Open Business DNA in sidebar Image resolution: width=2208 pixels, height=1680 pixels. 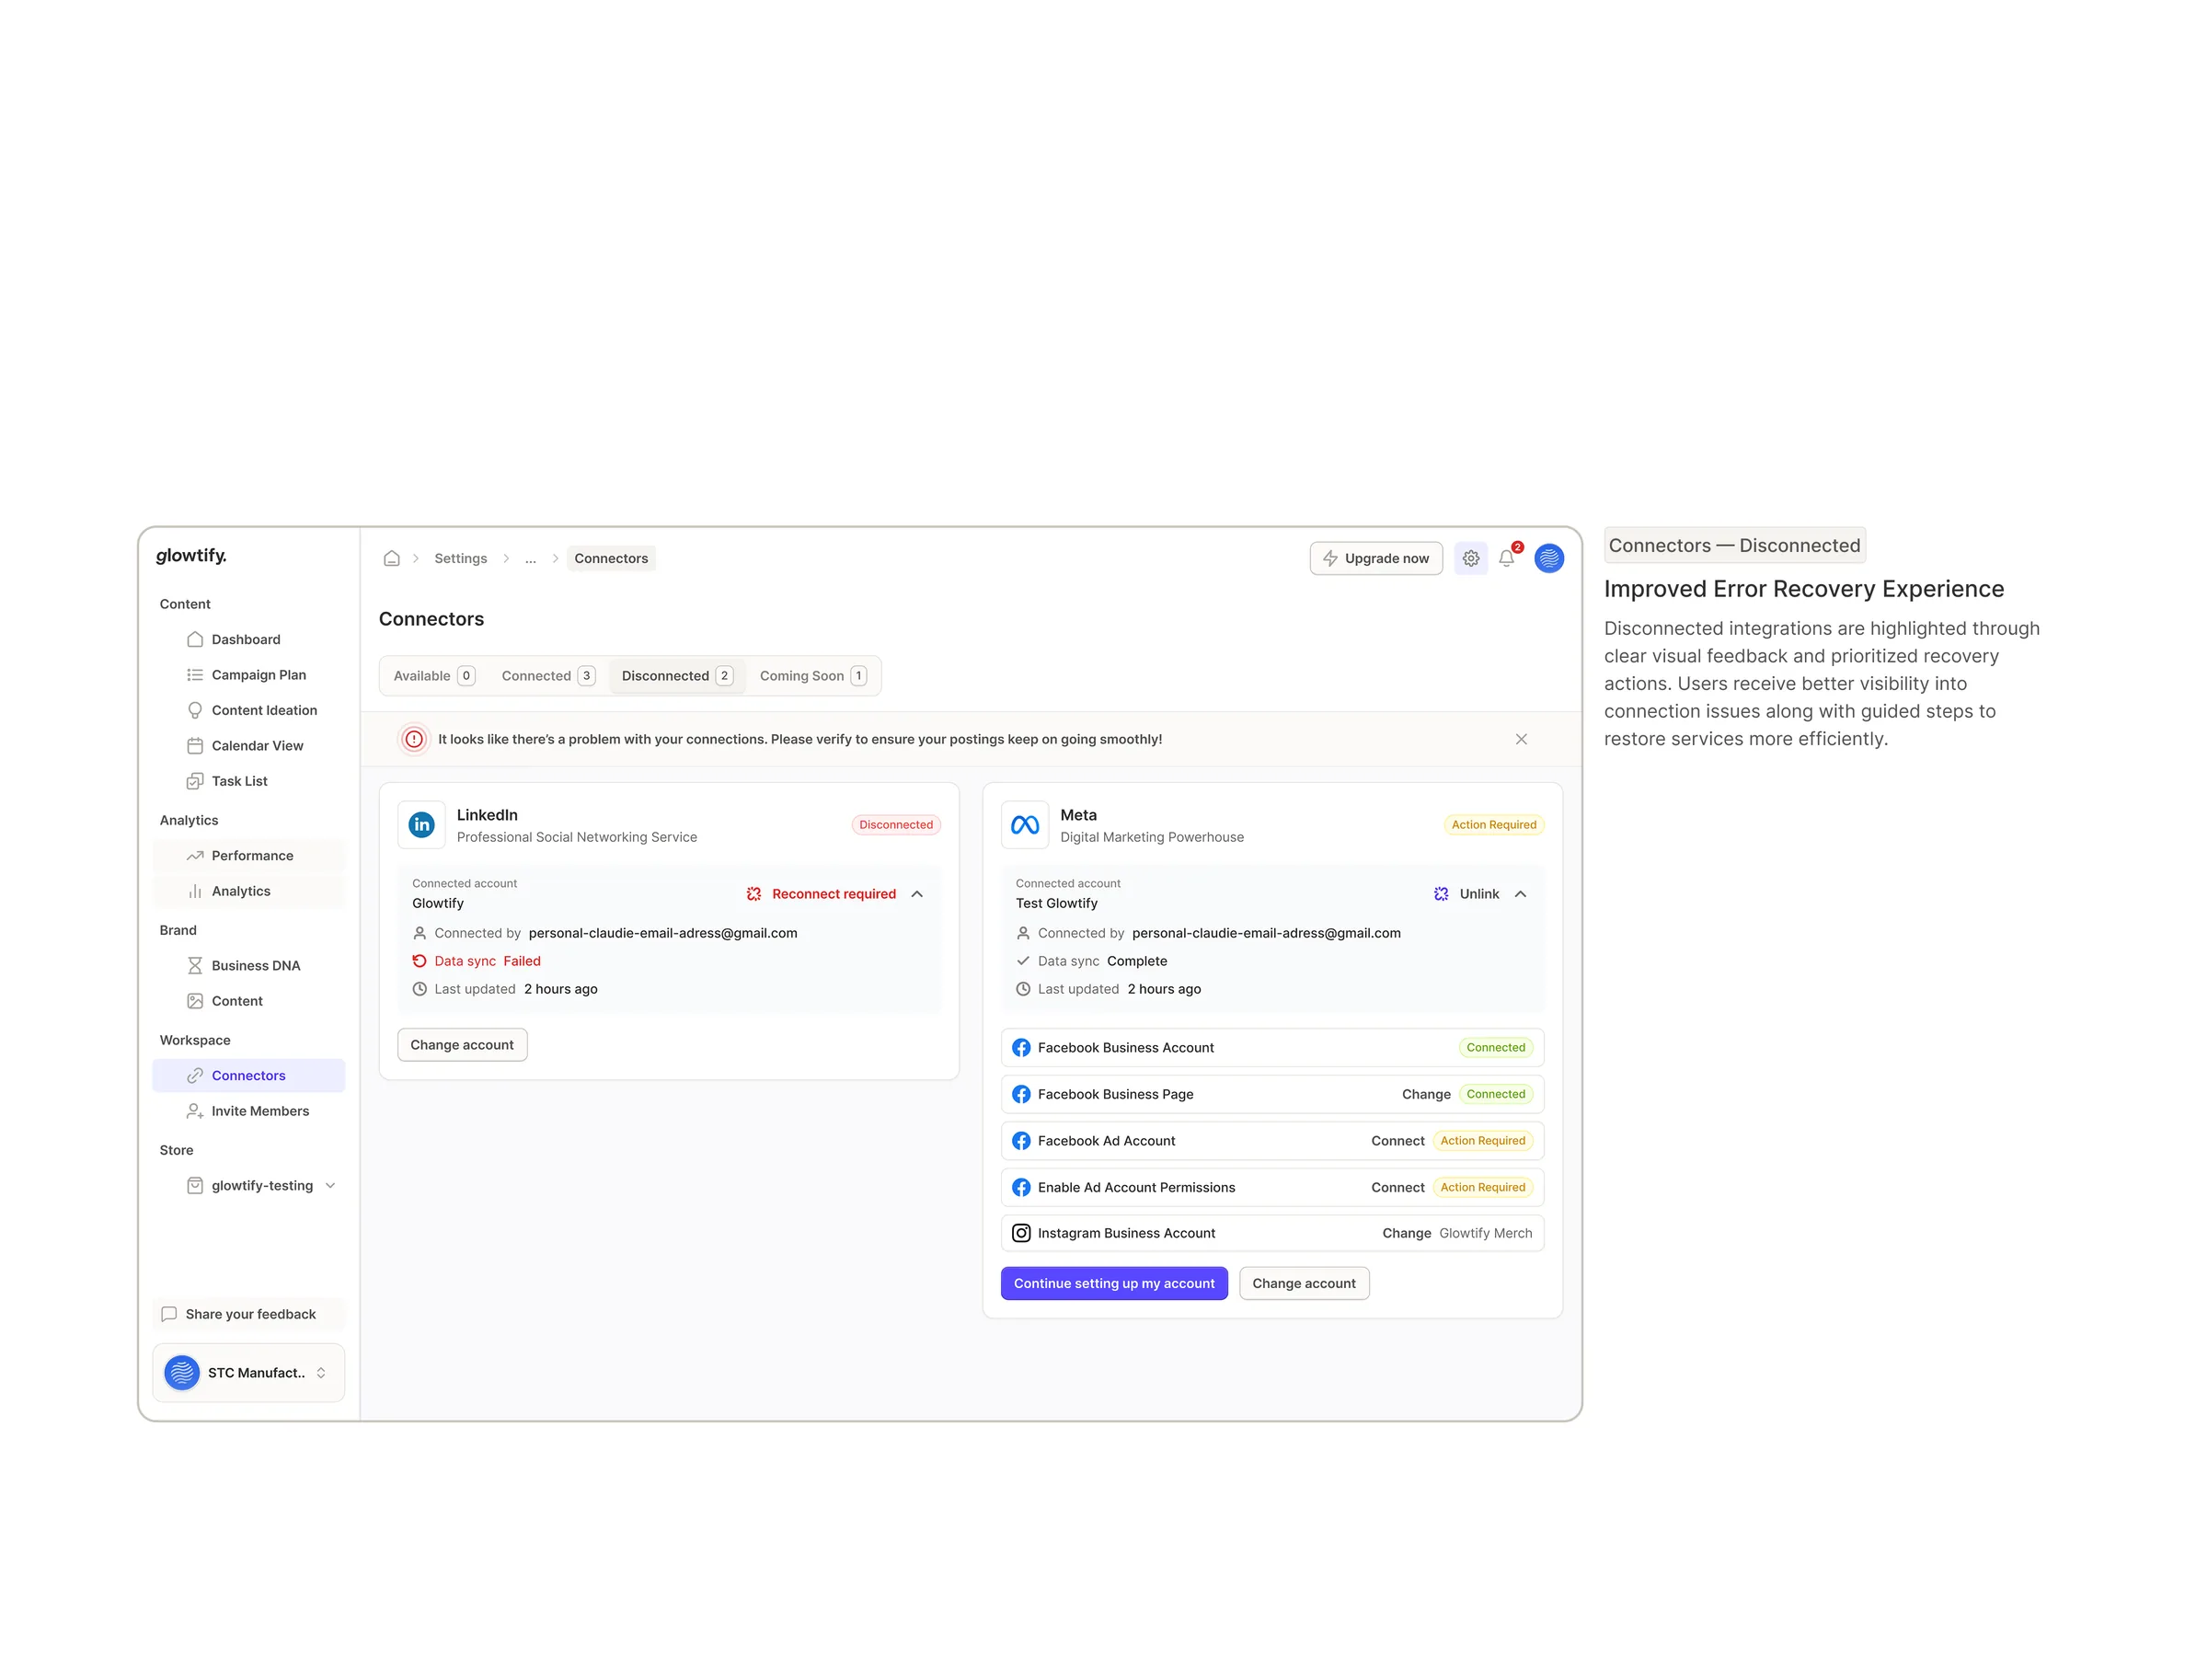tap(248, 965)
